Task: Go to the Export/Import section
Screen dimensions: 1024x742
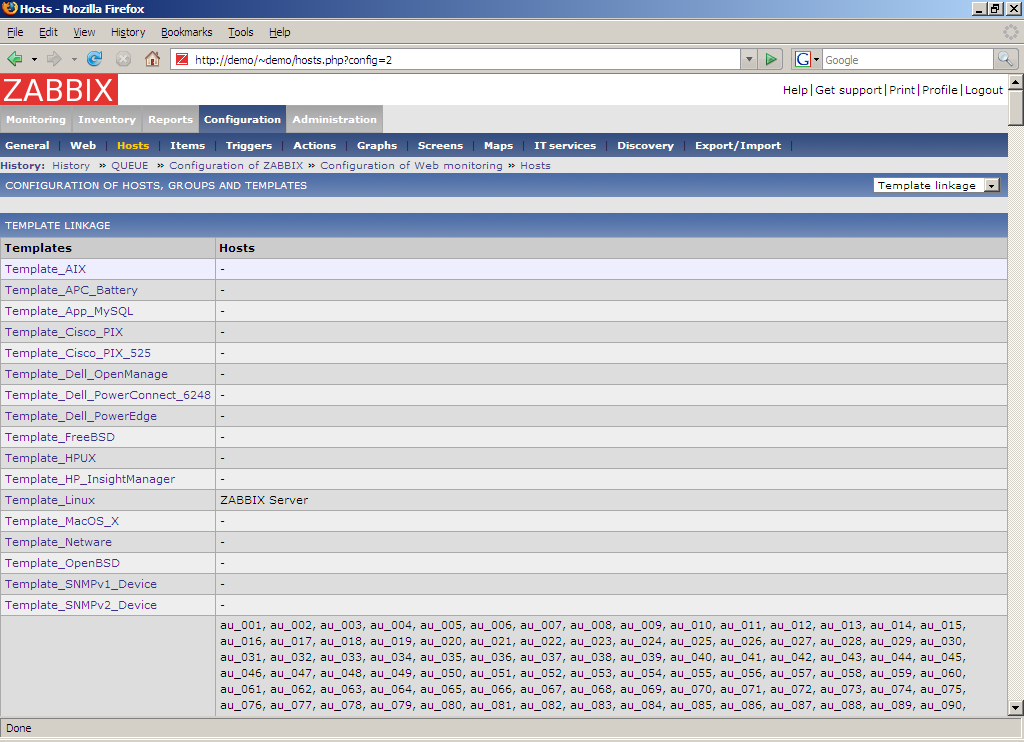Action: [738, 146]
